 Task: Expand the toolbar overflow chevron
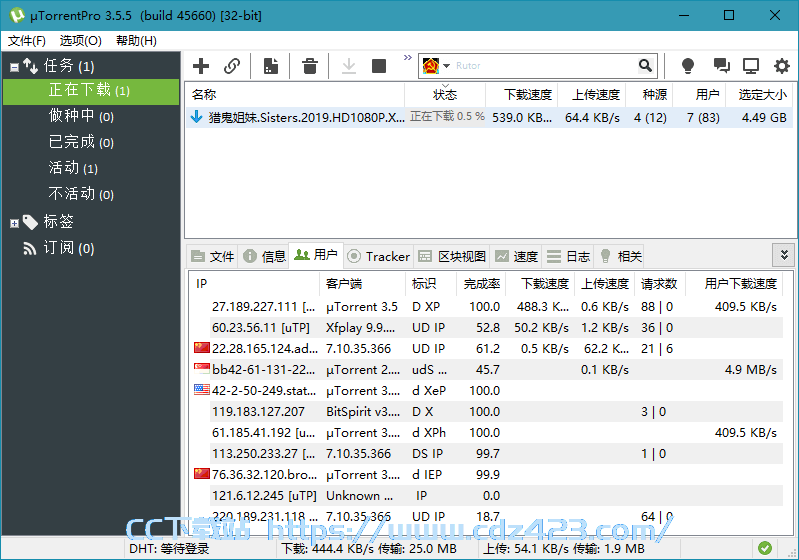pyautogui.click(x=408, y=57)
